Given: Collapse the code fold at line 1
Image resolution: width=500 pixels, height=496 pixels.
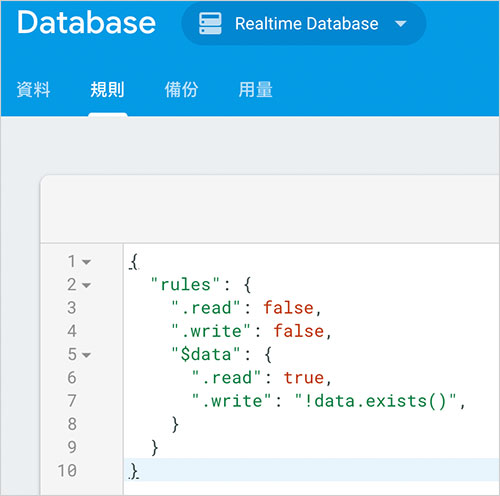Looking at the screenshot, I should click(x=87, y=262).
